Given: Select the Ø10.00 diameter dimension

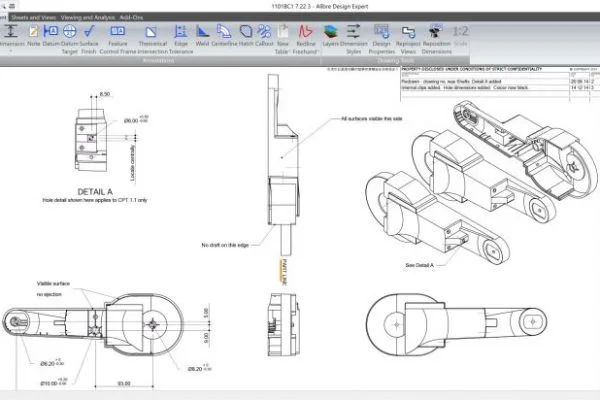Looking at the screenshot, I should [54, 382].
